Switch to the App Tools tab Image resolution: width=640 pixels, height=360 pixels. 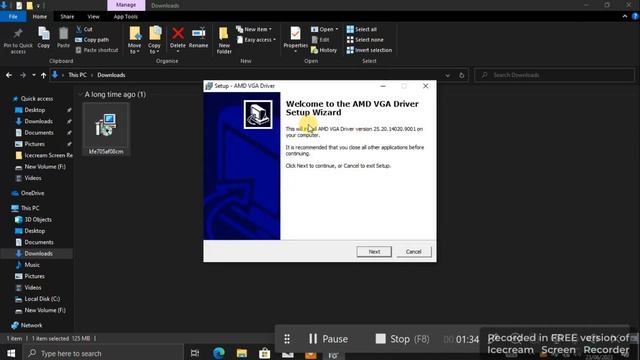(125, 16)
